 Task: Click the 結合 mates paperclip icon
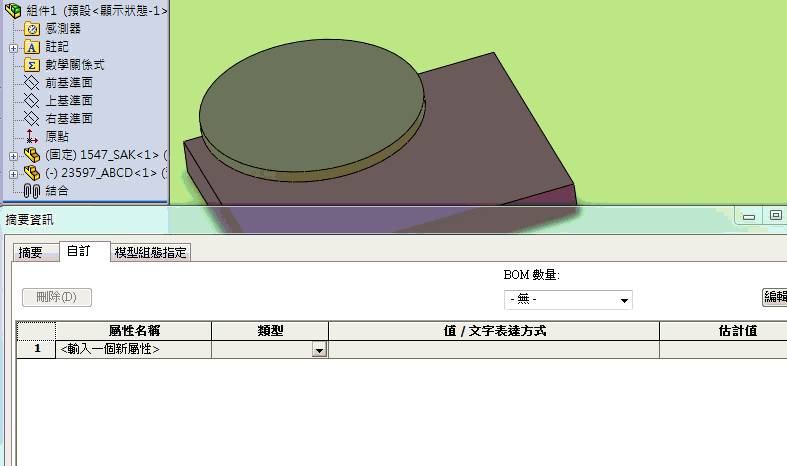coord(32,191)
